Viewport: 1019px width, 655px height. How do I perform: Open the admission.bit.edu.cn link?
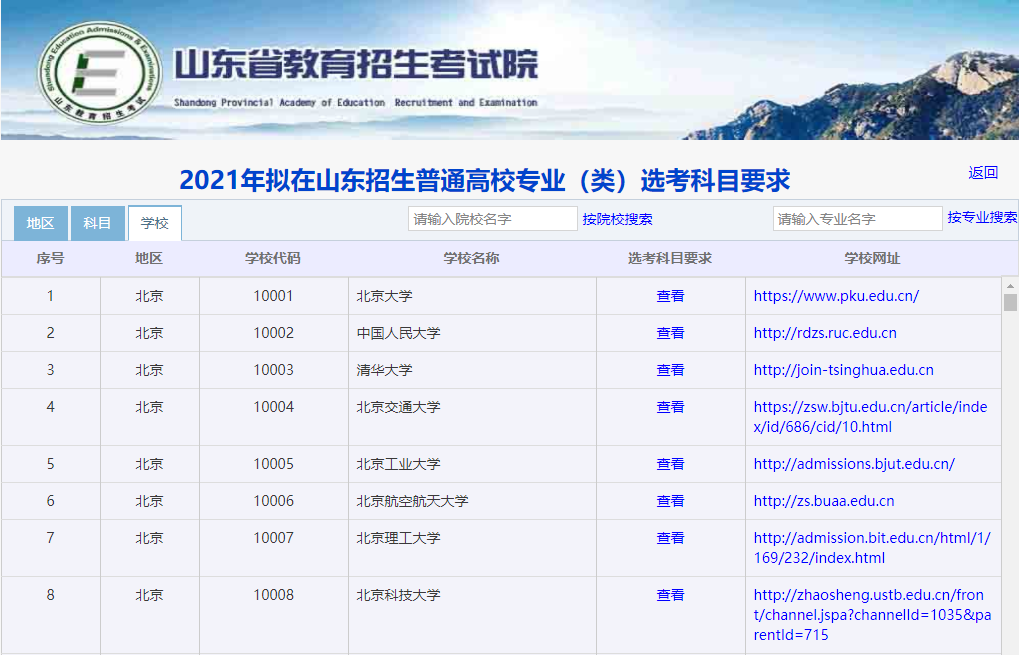[872, 548]
